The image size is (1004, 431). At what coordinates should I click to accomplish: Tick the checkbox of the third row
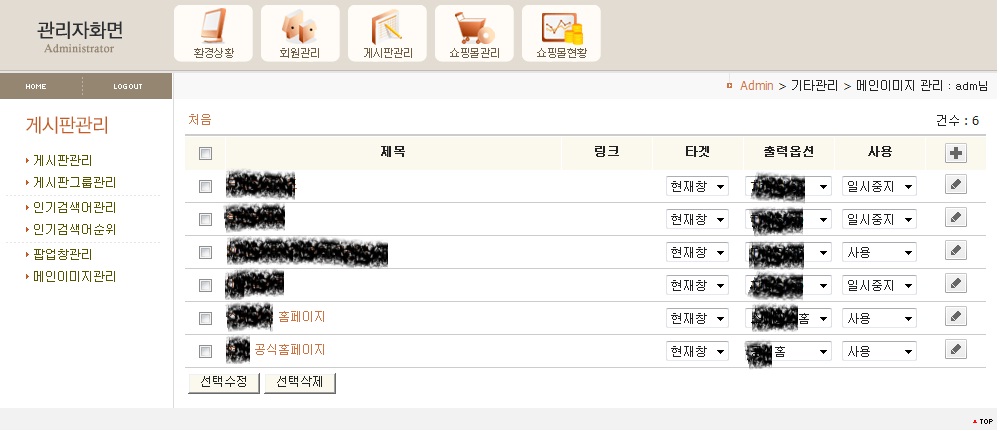click(x=206, y=252)
